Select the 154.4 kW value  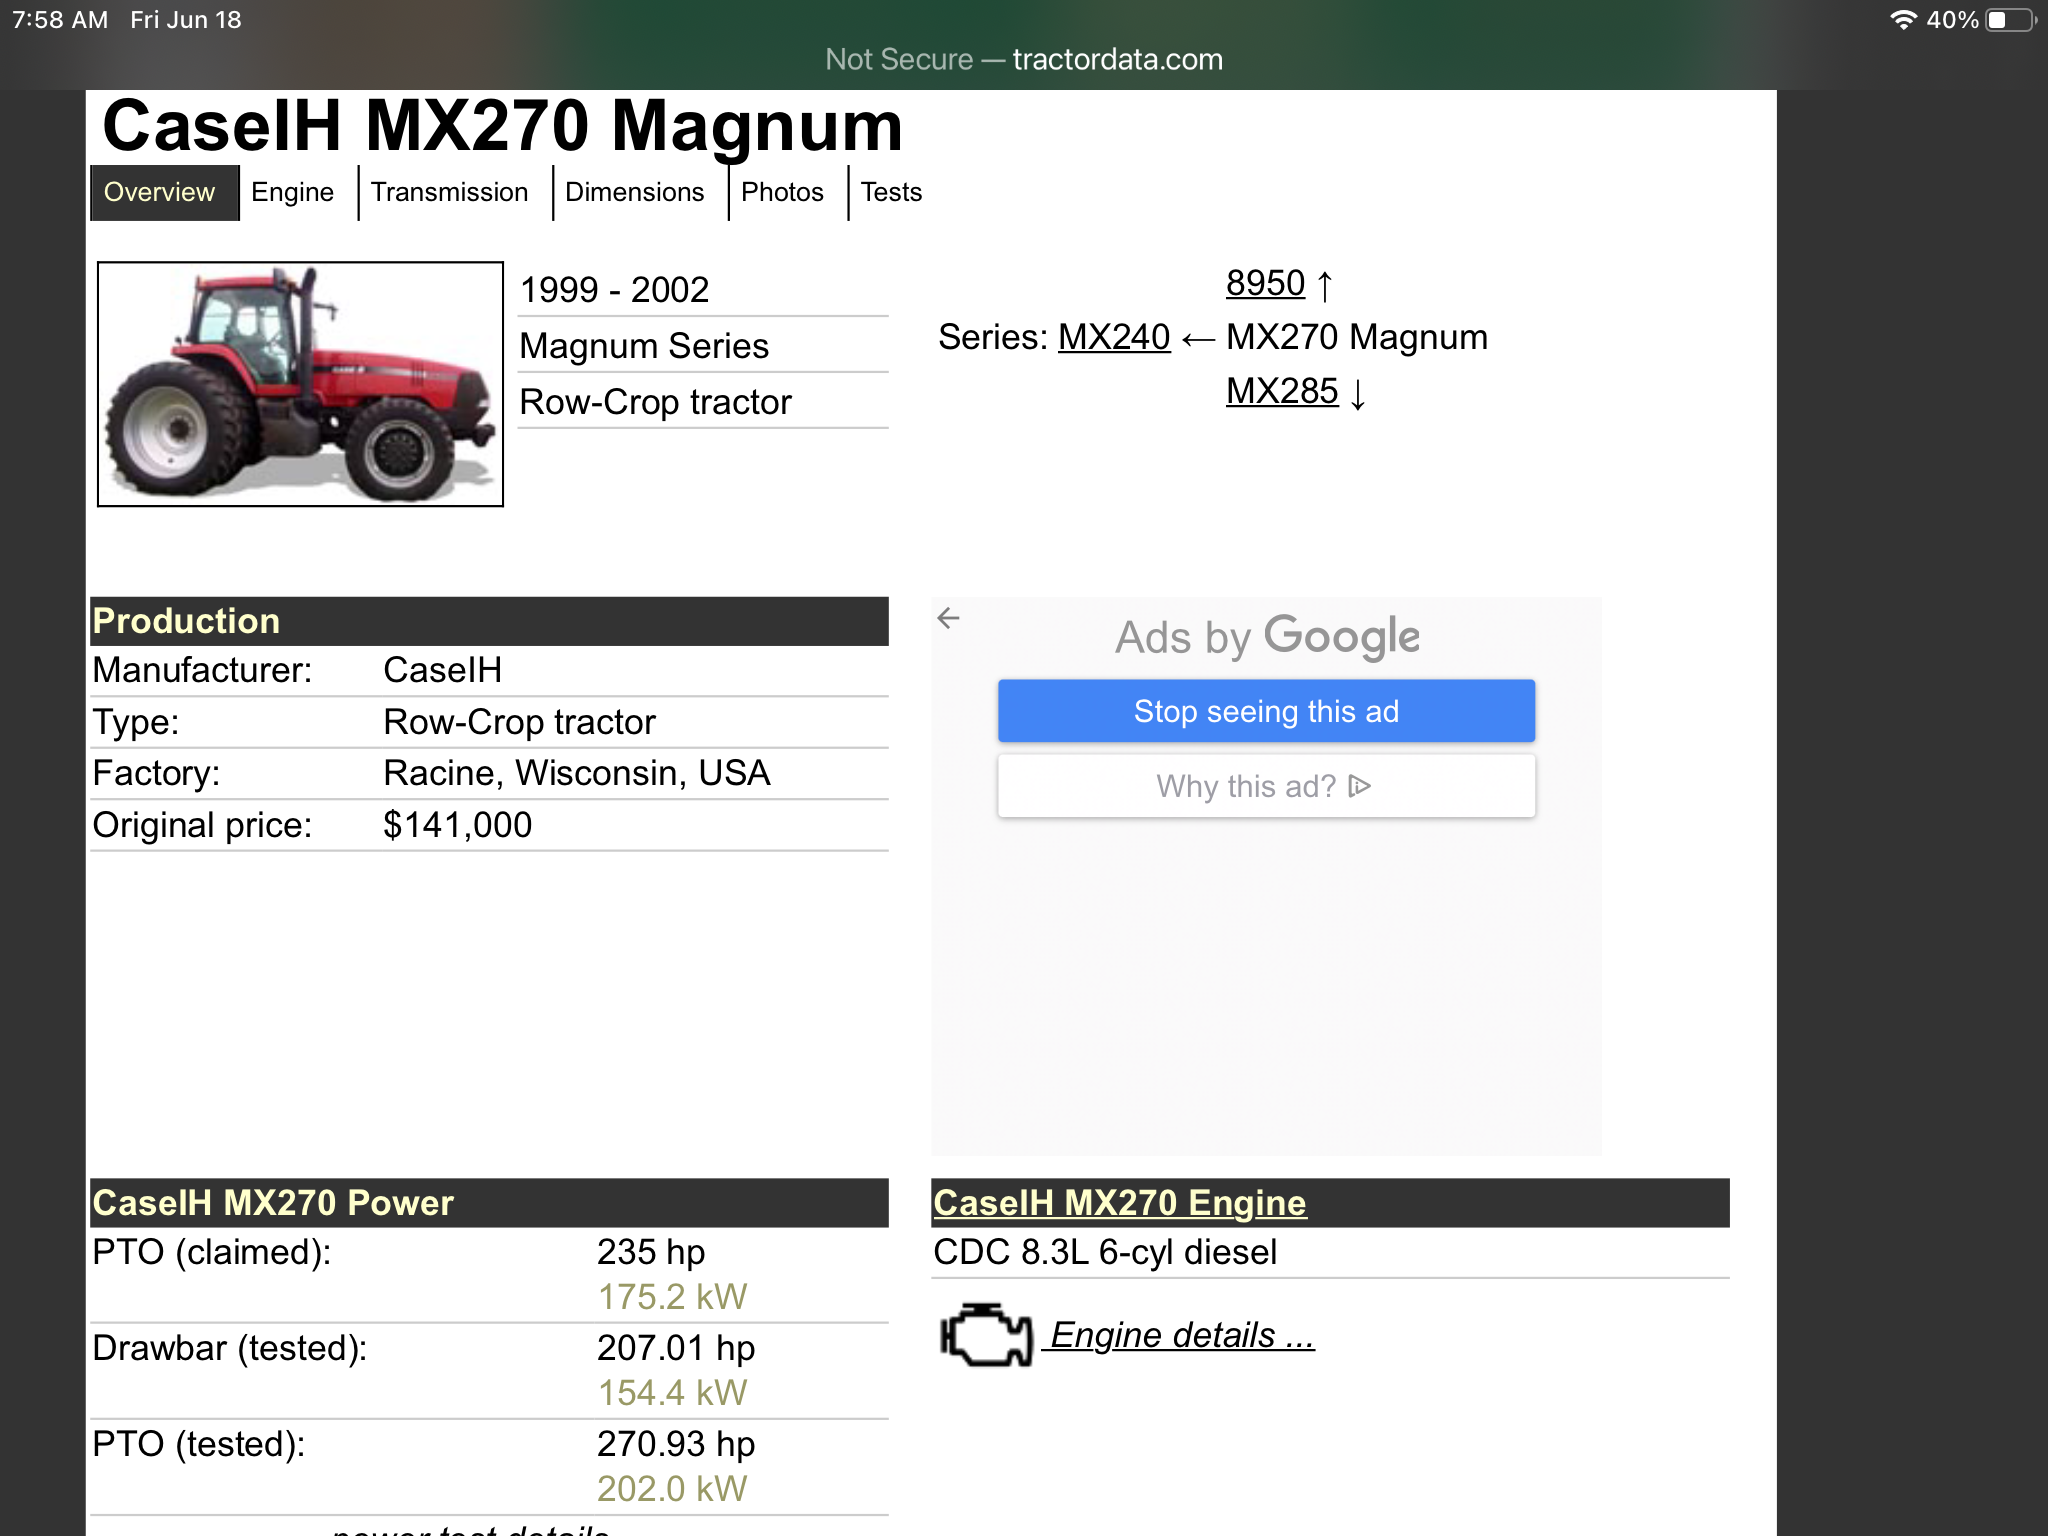click(672, 1393)
